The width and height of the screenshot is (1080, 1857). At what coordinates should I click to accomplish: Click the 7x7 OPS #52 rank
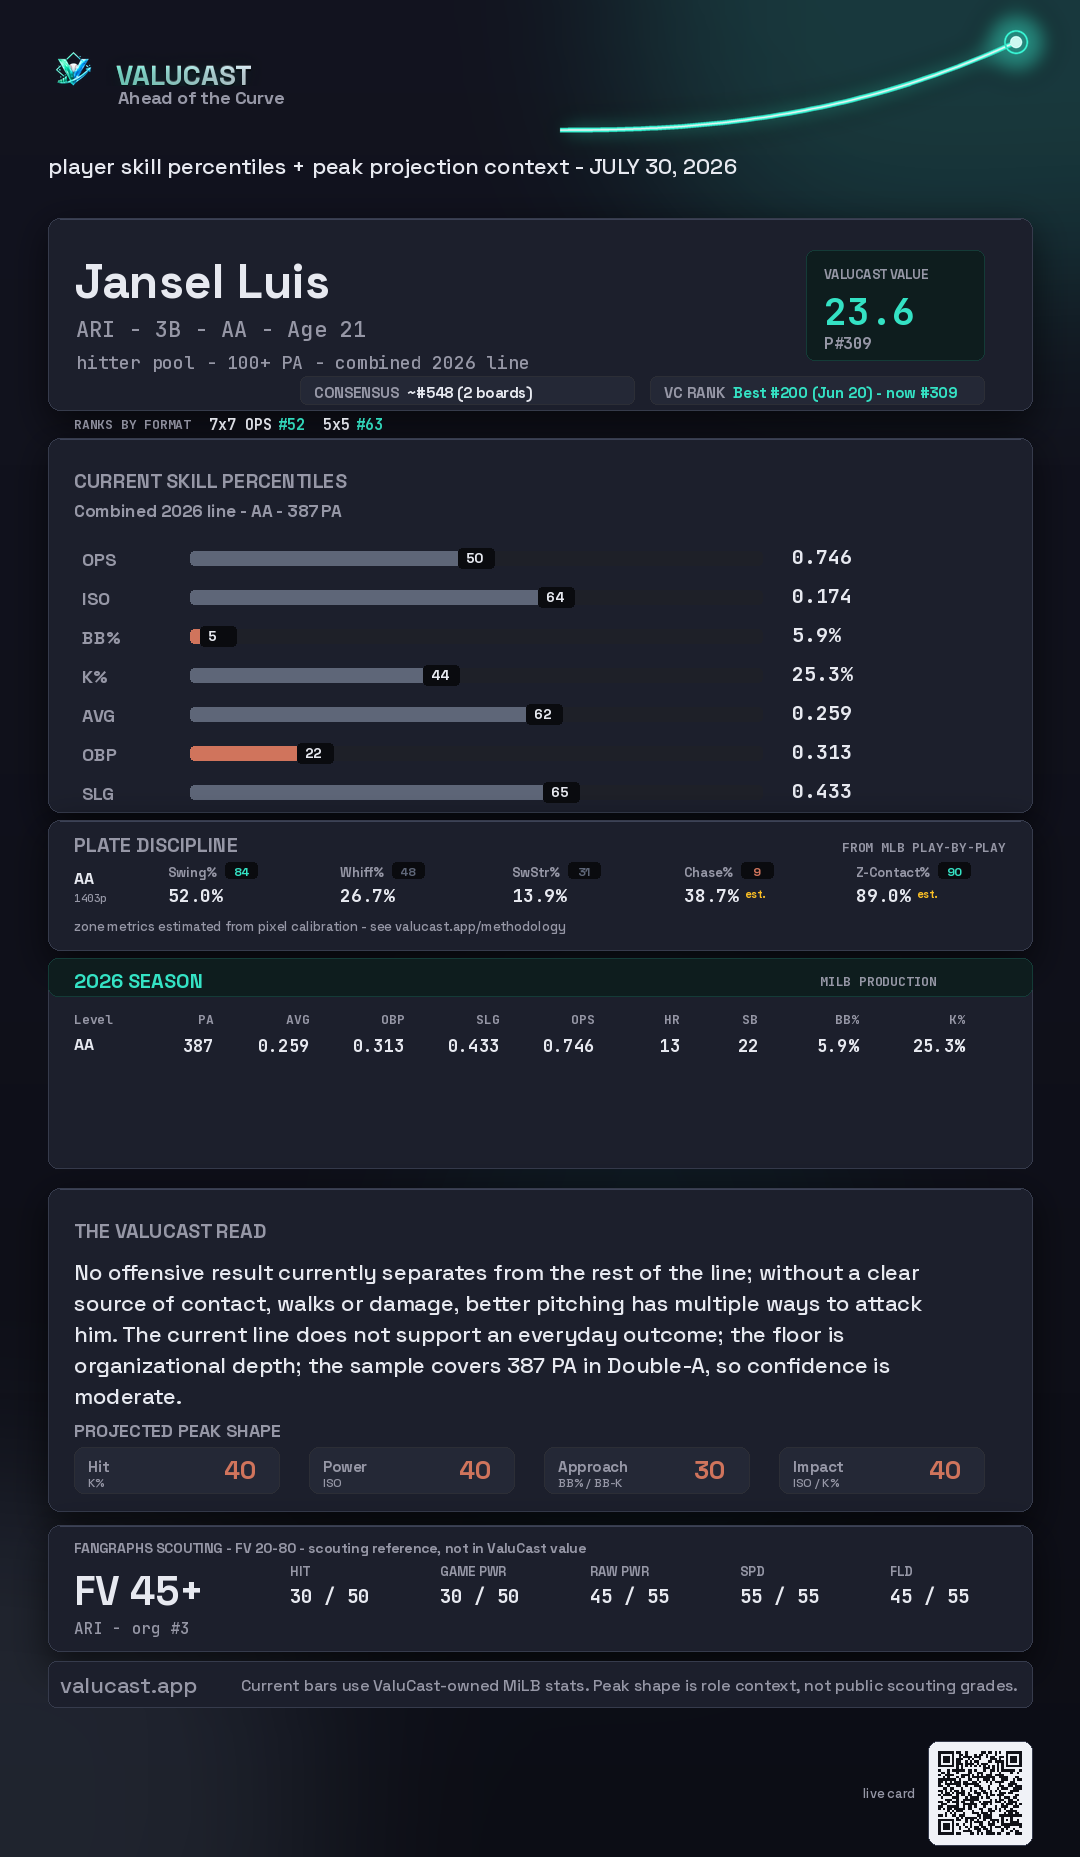[x=257, y=424]
